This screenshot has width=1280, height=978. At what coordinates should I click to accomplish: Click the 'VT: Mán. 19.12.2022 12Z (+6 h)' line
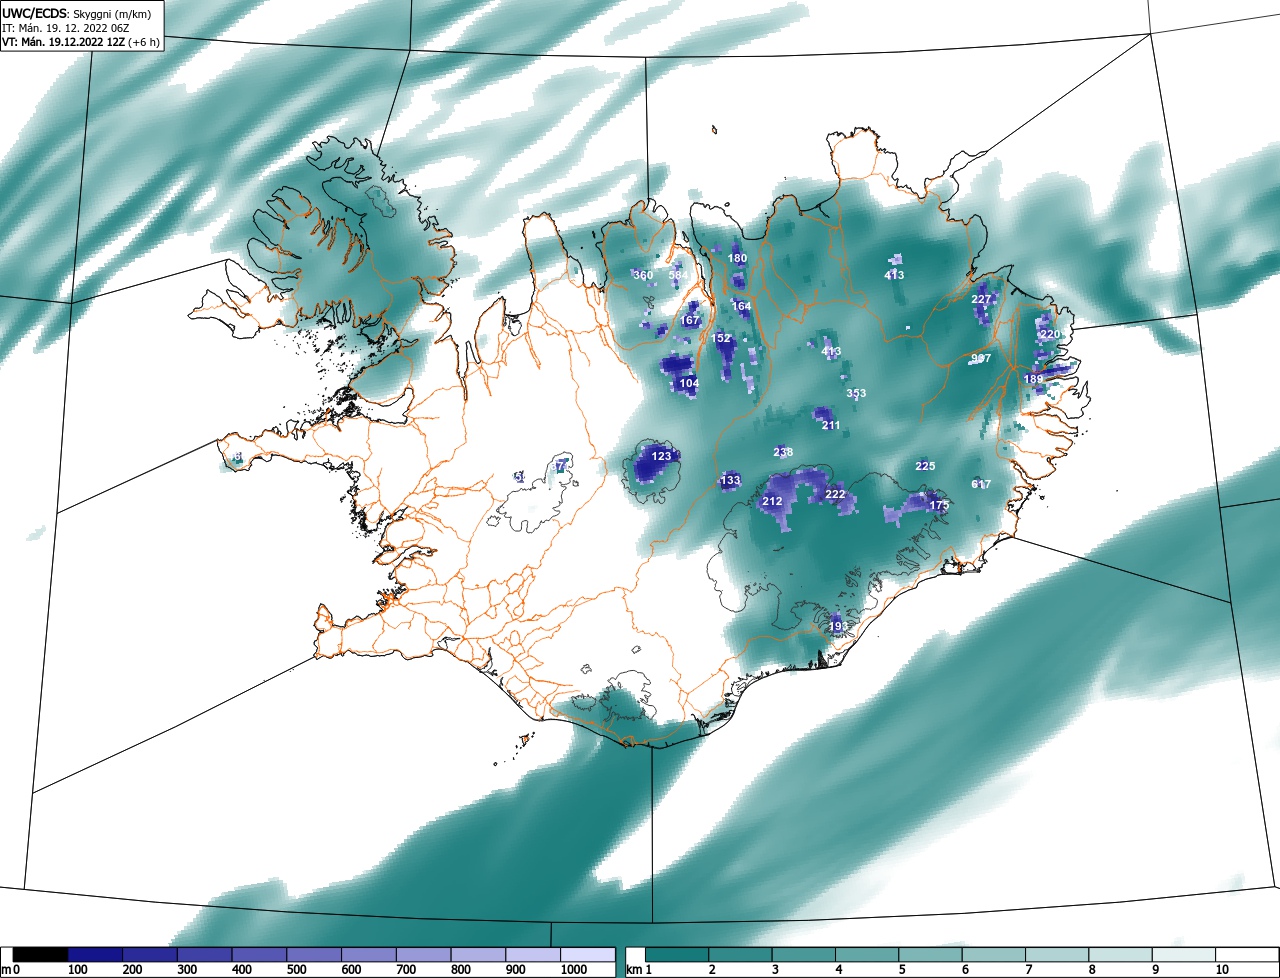(81, 42)
